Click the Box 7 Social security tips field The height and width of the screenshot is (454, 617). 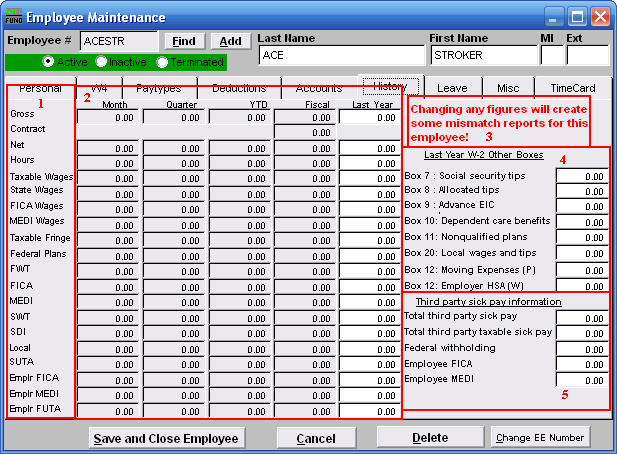click(x=581, y=176)
